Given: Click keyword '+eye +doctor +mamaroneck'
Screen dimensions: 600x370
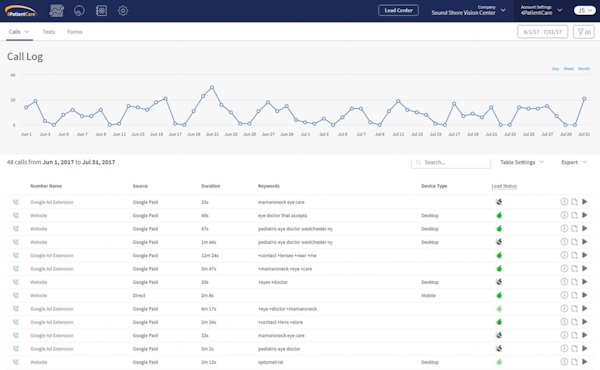Looking at the screenshot, I should pyautogui.click(x=287, y=309).
